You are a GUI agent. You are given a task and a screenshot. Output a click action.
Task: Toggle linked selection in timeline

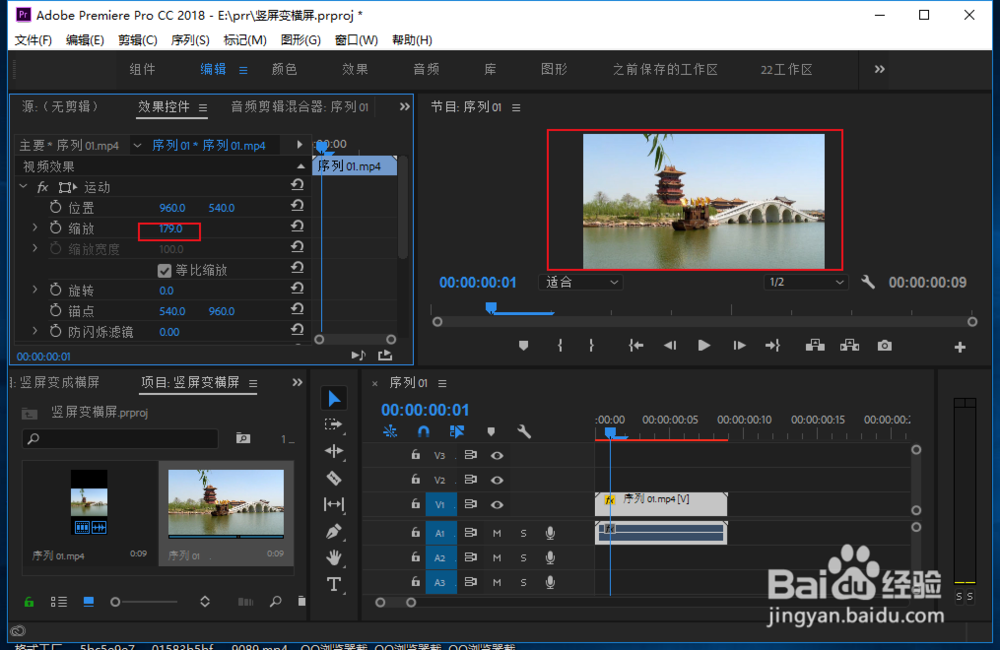tap(457, 432)
